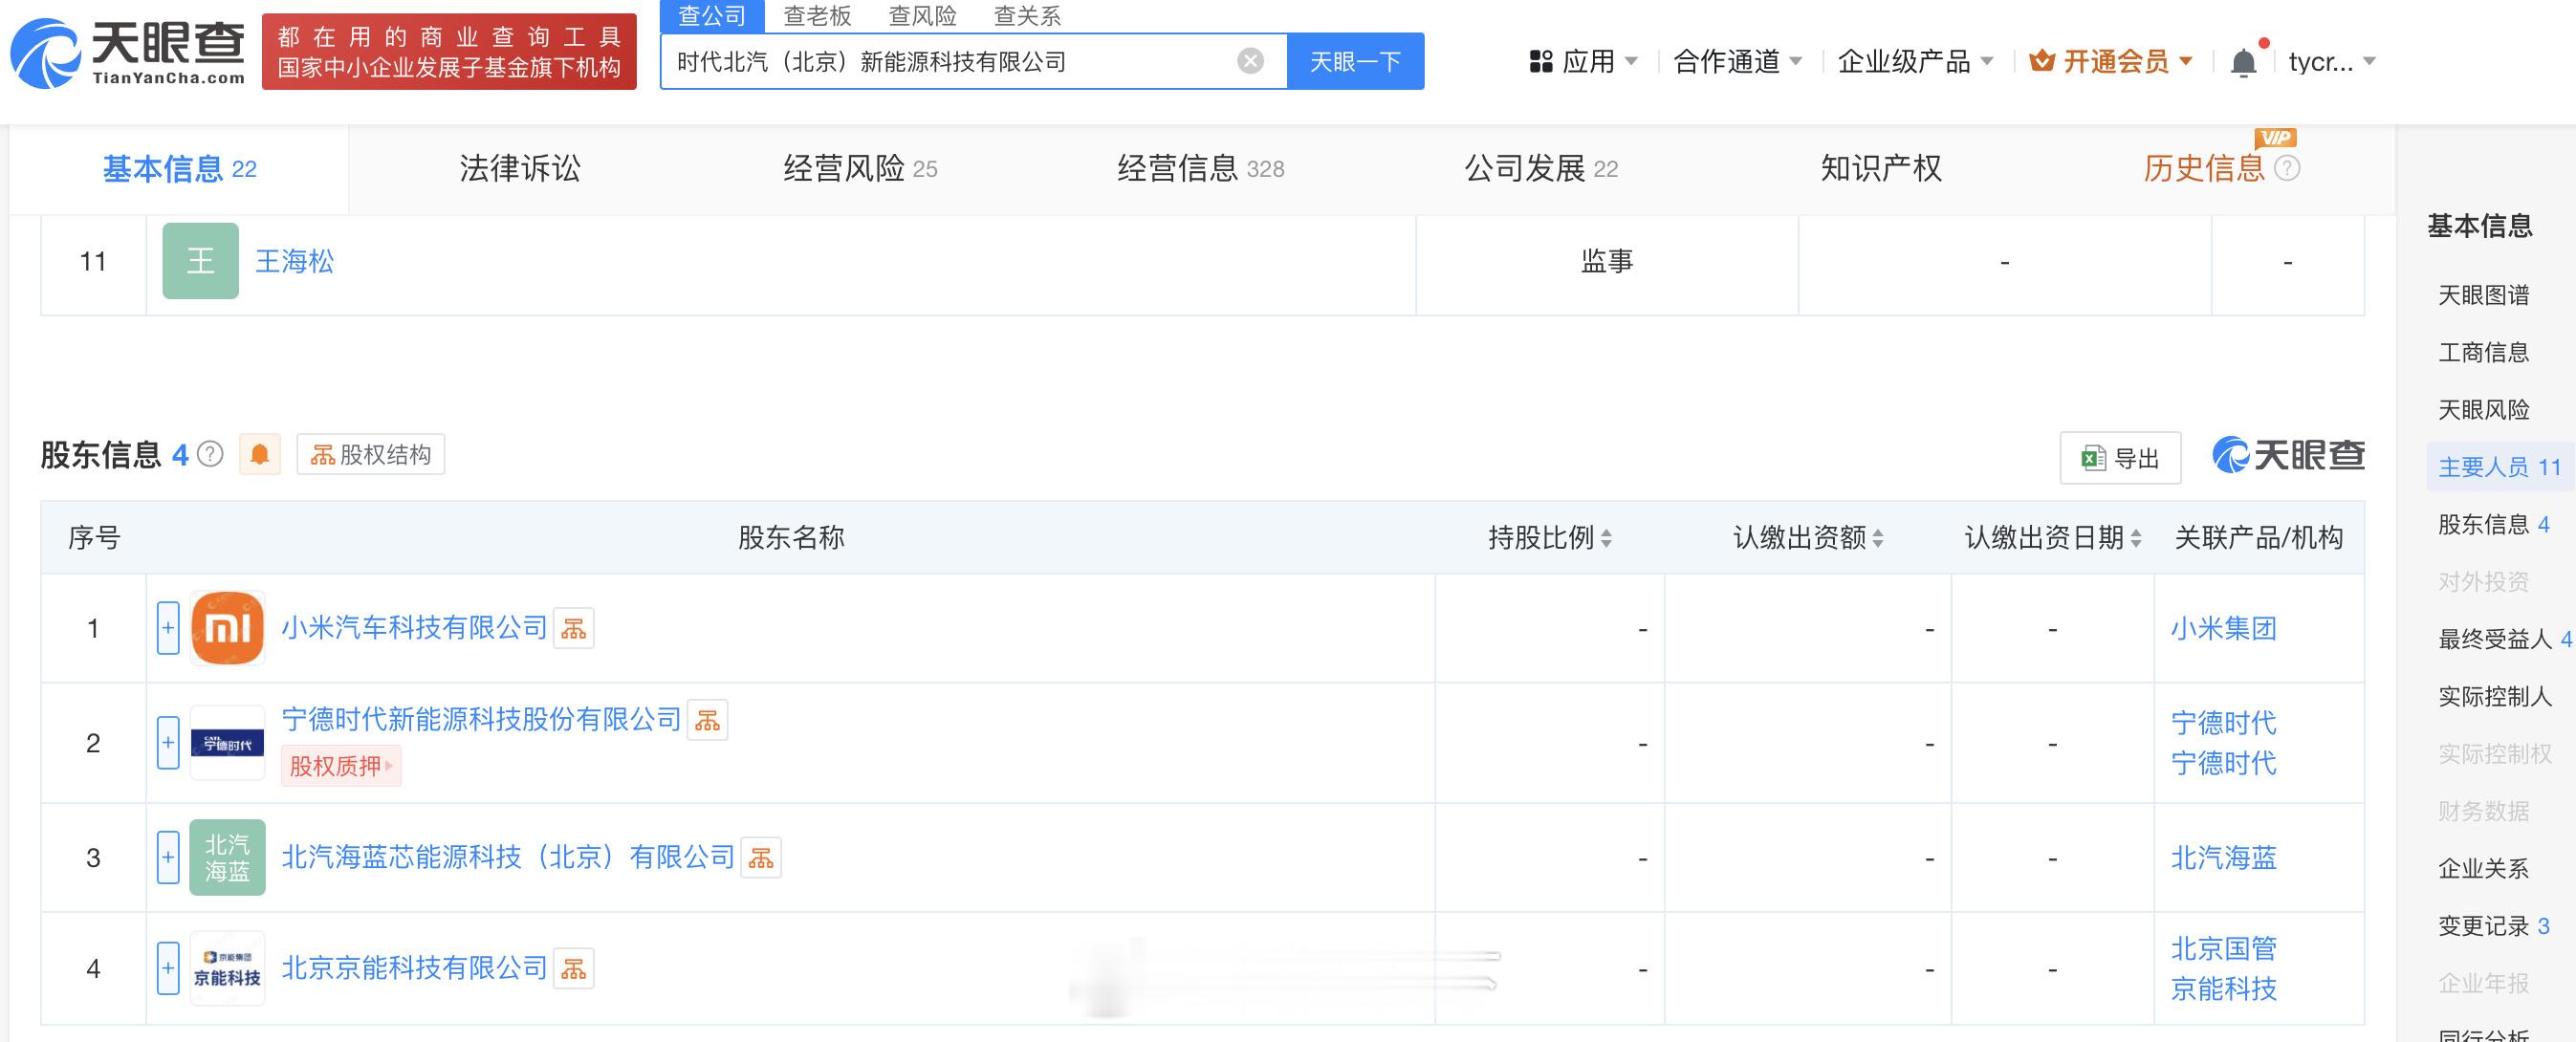Click the 王海松 avatar tile
This screenshot has height=1042, width=2576.
[200, 261]
